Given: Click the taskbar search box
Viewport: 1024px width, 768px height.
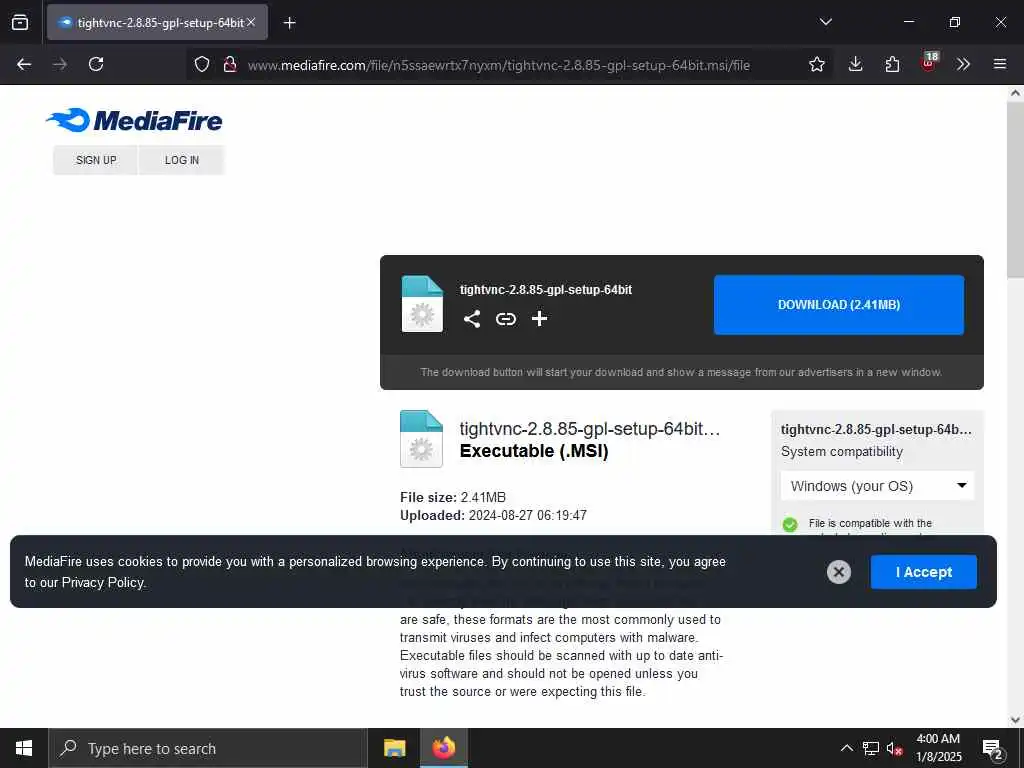Looking at the screenshot, I should tap(208, 748).
